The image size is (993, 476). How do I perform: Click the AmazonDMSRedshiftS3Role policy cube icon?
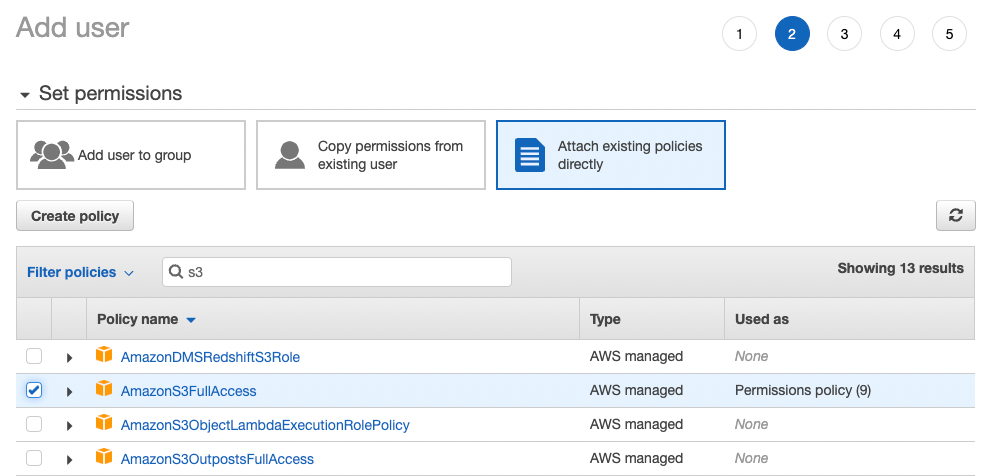point(104,355)
